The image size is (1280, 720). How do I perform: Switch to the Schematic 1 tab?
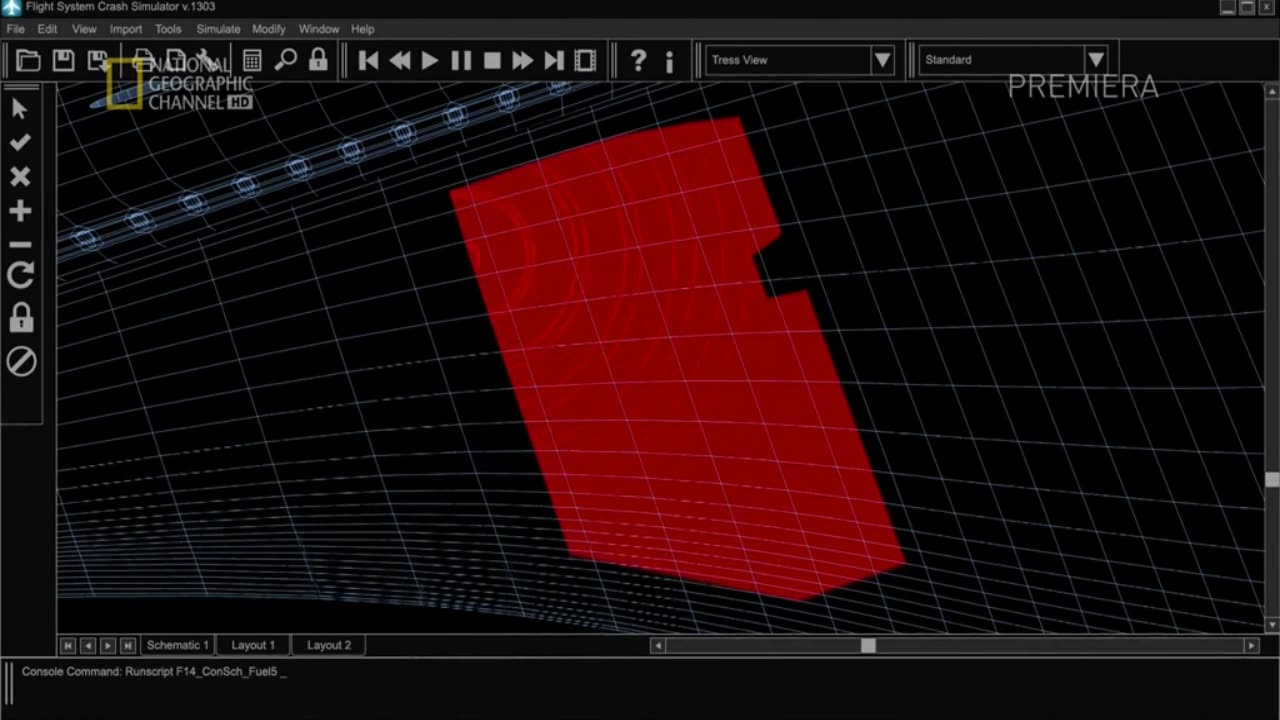[178, 645]
